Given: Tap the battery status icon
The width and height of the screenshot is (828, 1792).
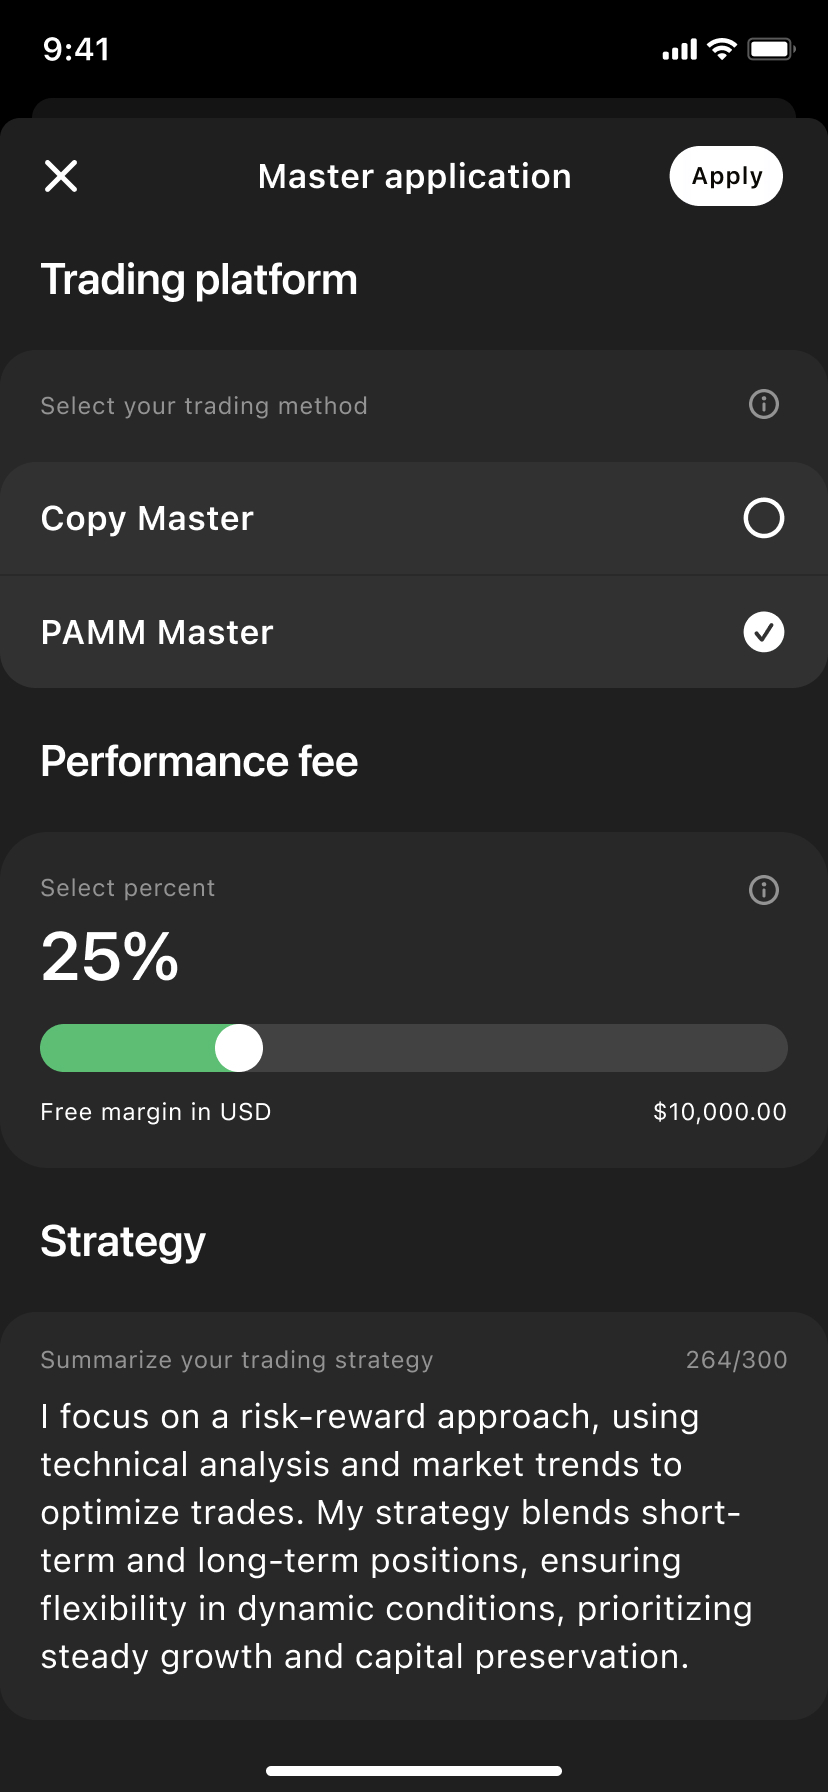Looking at the screenshot, I should coord(771,49).
